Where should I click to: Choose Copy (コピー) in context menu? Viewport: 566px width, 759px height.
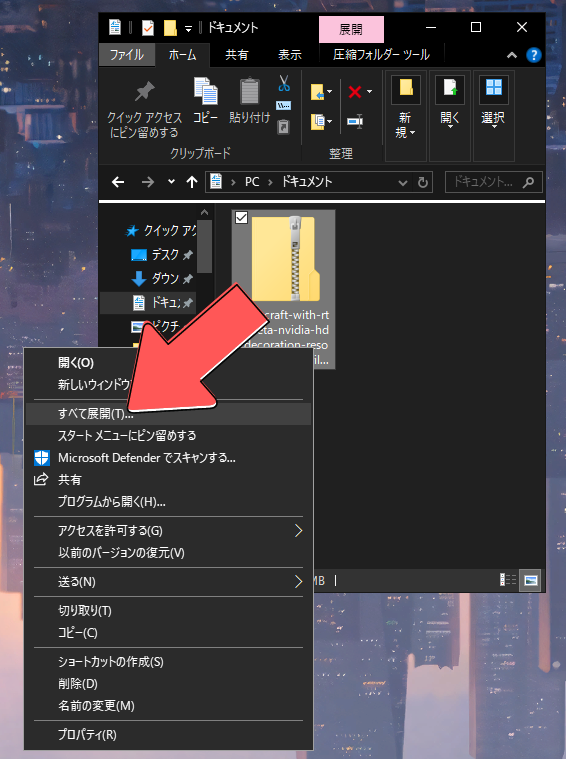[x=168, y=633]
